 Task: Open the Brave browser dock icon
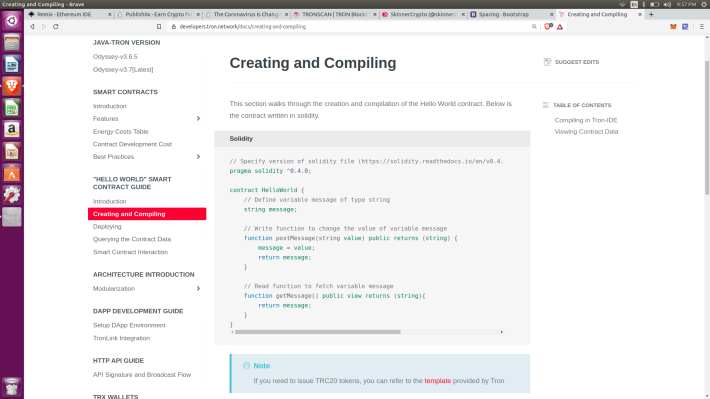pos(12,86)
